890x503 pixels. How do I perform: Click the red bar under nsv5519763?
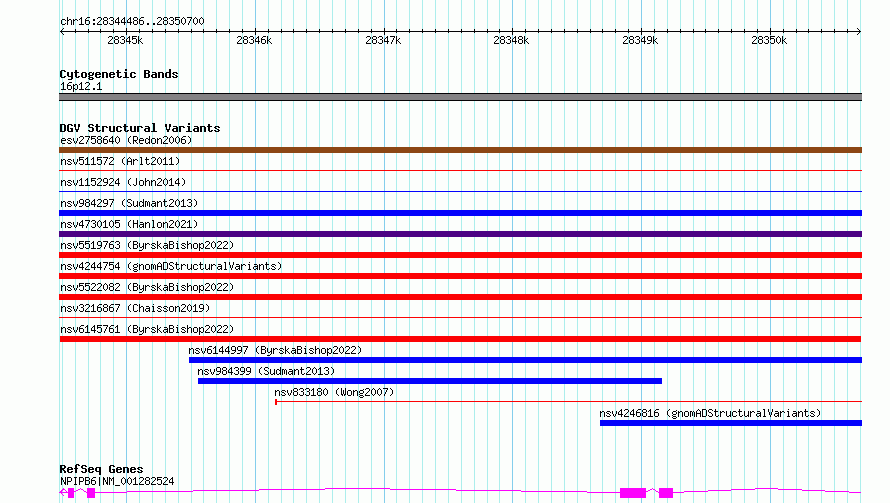pyautogui.click(x=460, y=255)
